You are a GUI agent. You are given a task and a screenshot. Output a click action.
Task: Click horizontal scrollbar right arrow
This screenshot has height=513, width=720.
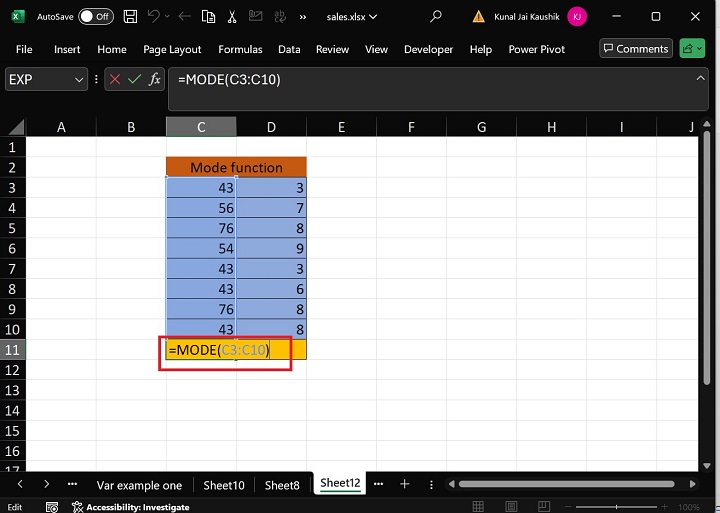click(x=692, y=484)
